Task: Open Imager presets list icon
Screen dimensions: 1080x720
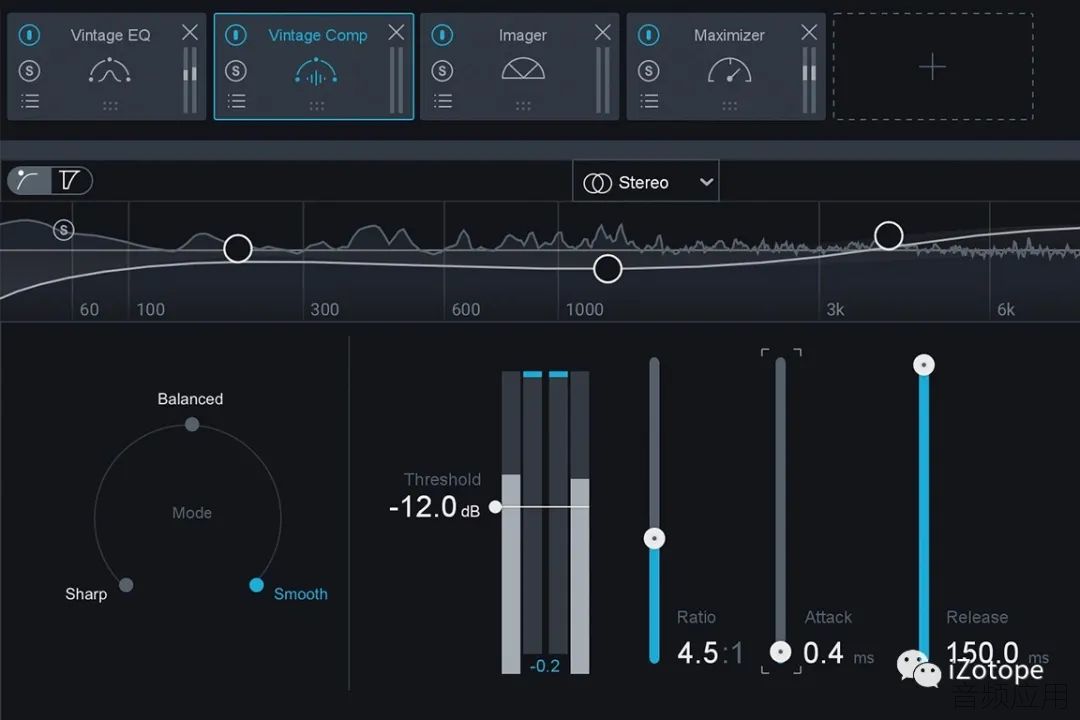Action: pos(443,101)
